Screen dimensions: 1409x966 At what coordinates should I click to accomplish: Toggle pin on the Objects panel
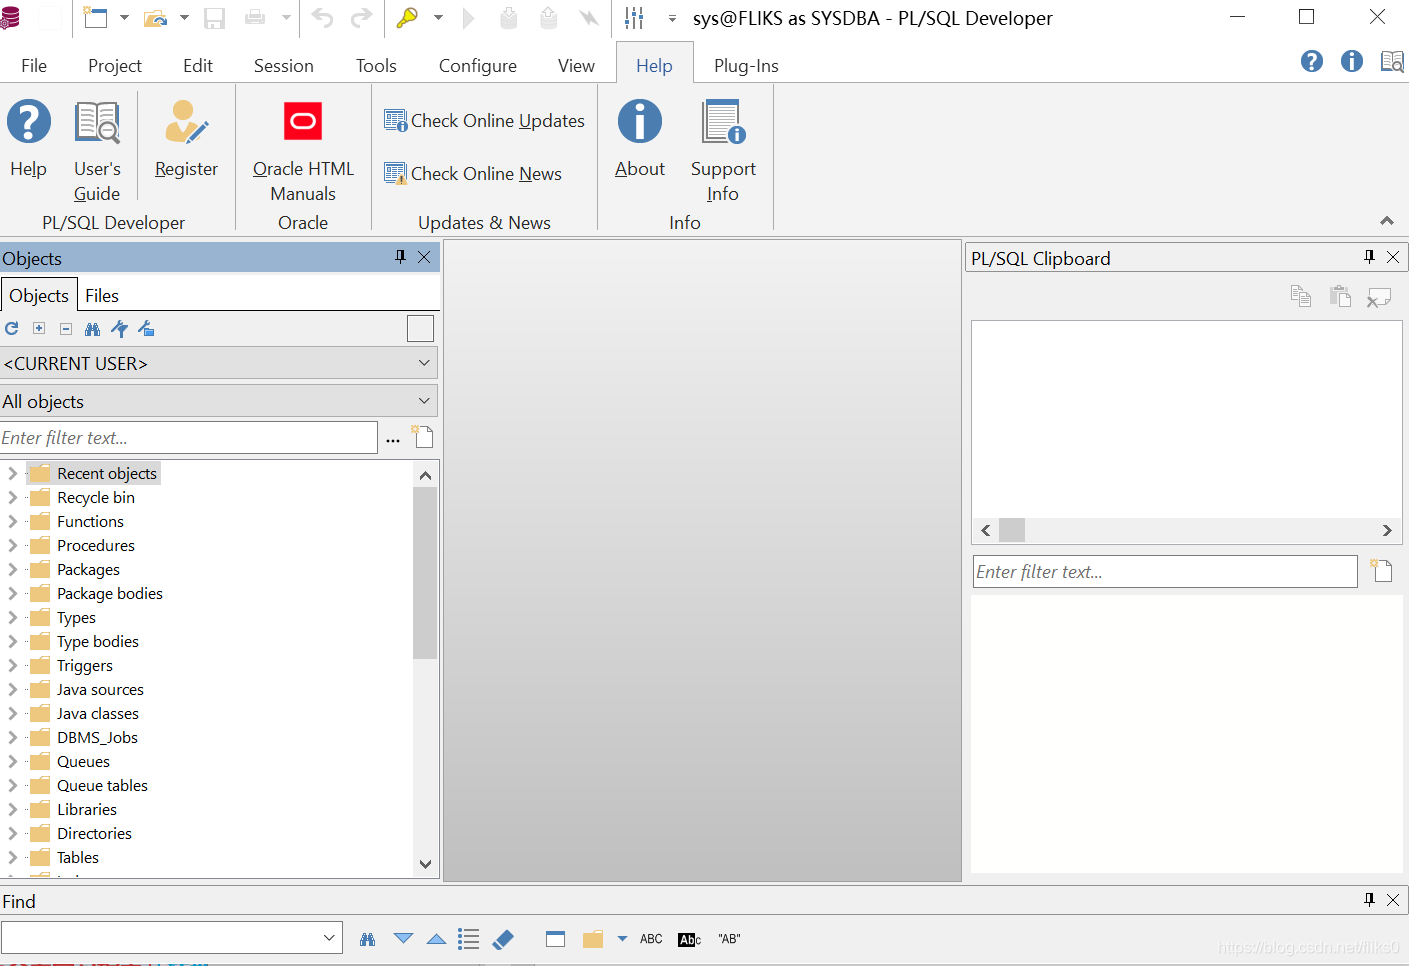click(x=400, y=257)
